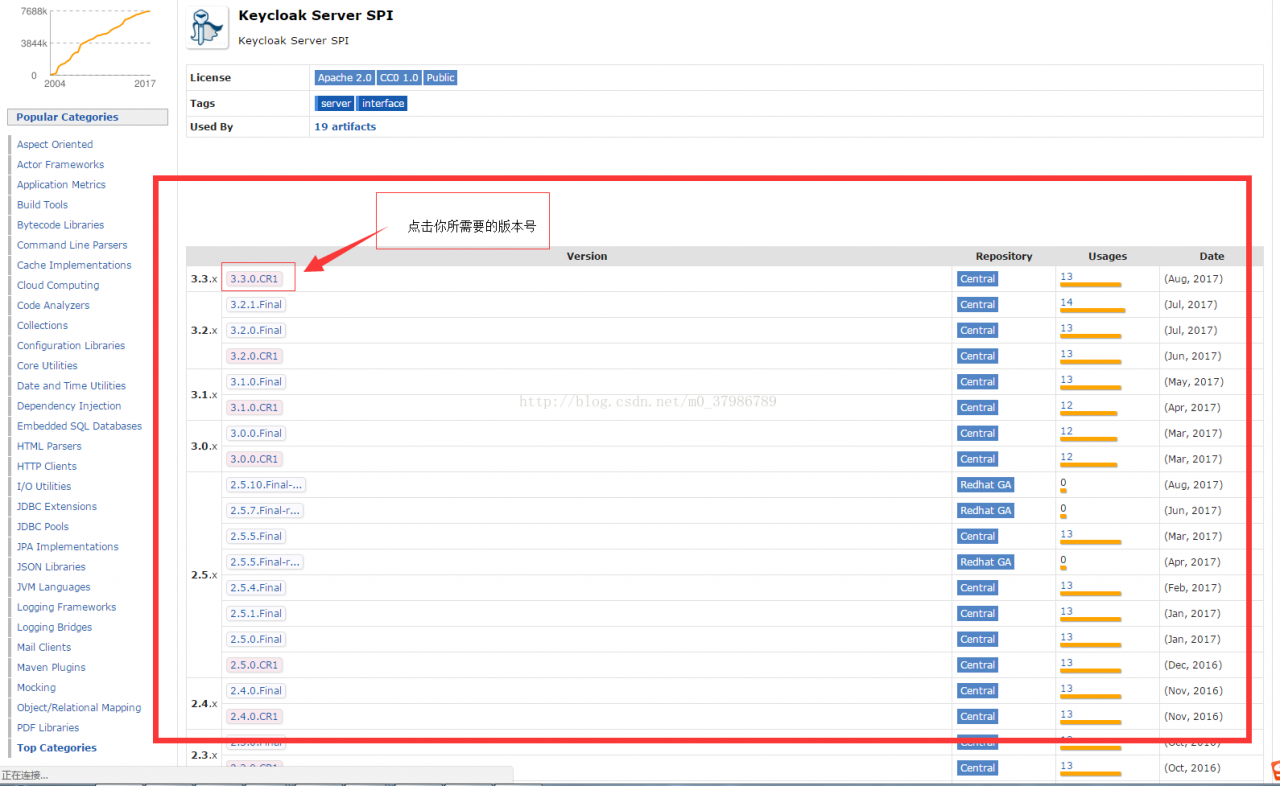
Task: Open the Mail Clients category
Action: [44, 647]
